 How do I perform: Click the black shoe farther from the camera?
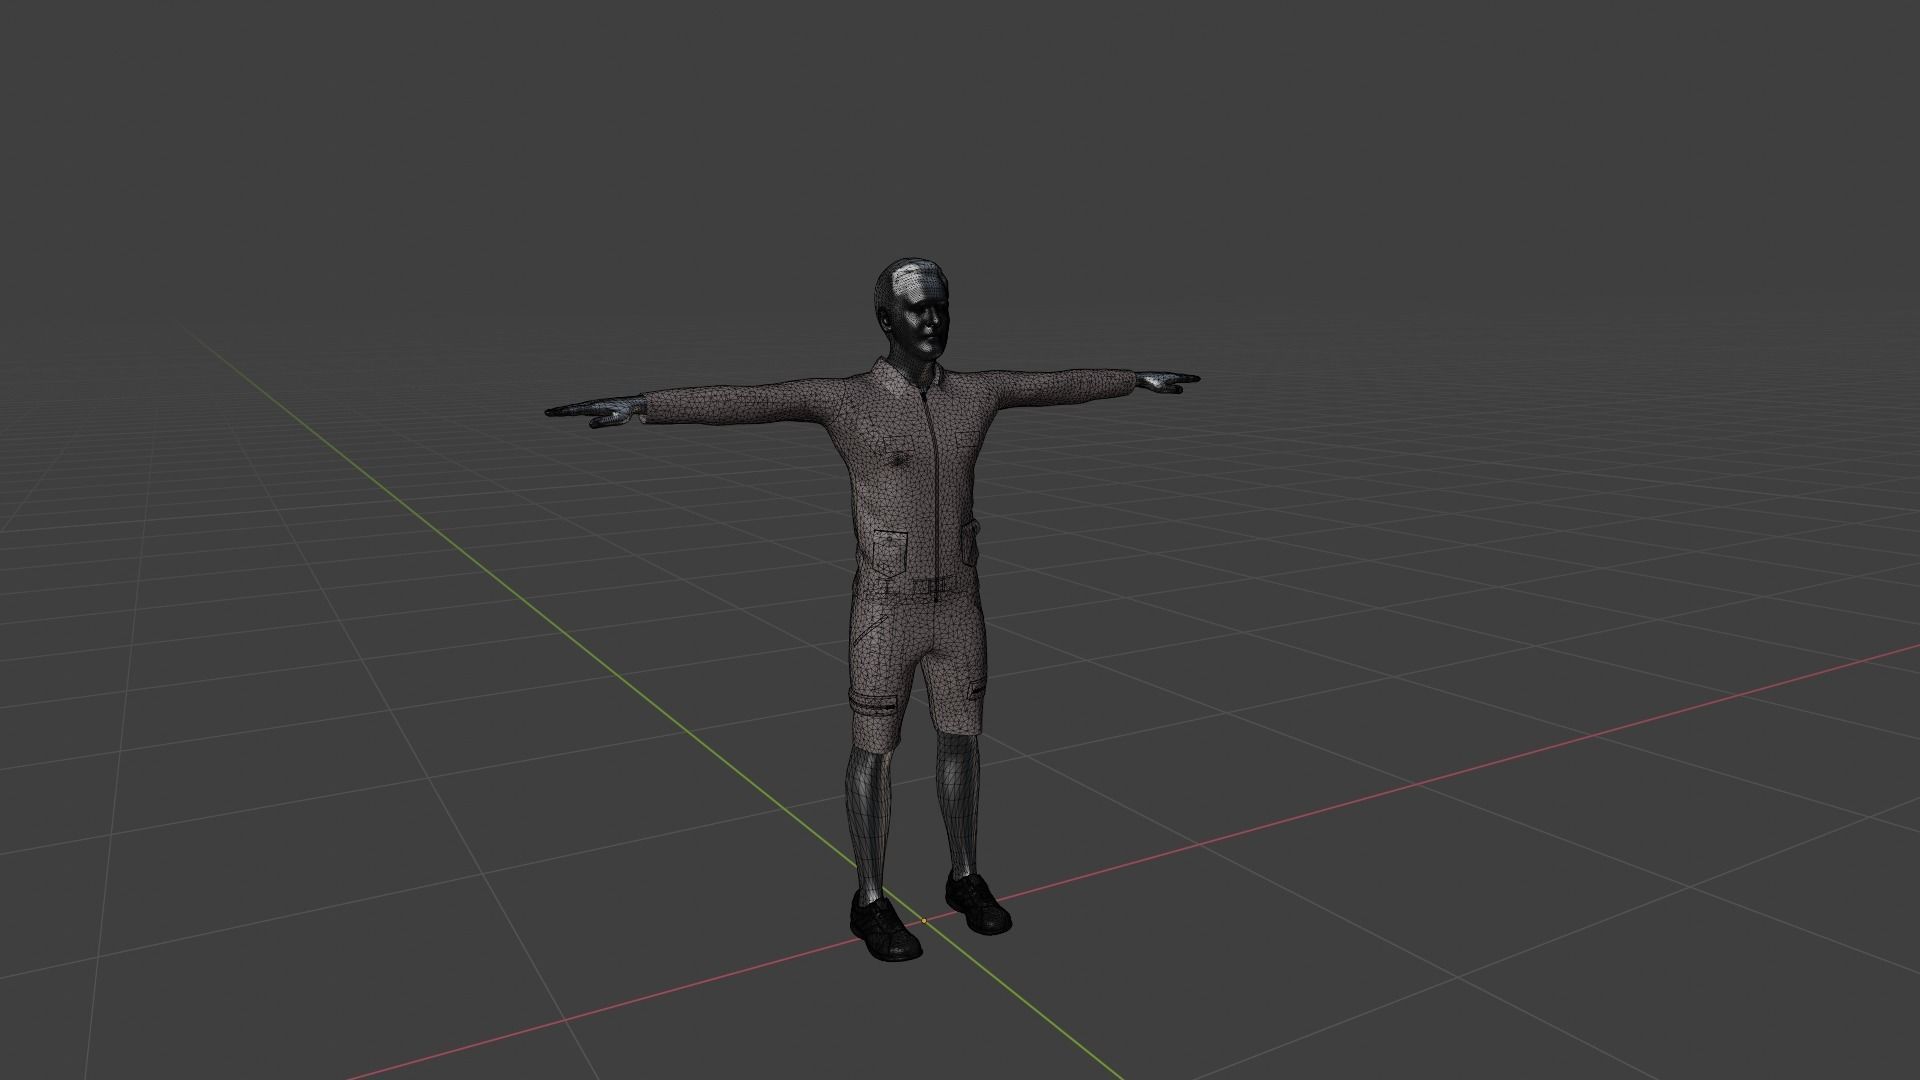pos(977,902)
